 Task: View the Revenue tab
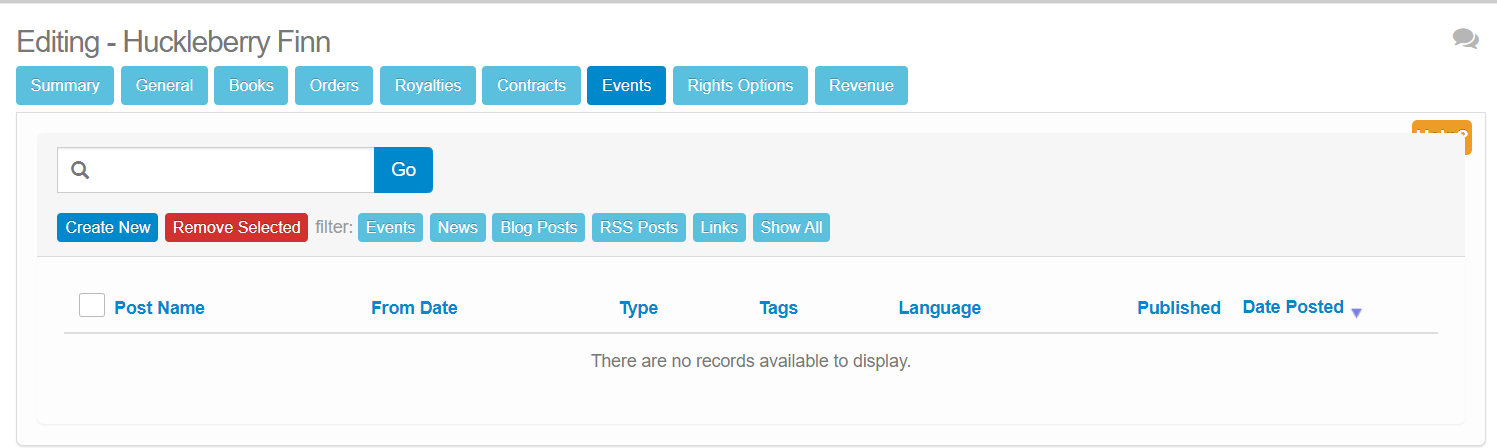(861, 85)
